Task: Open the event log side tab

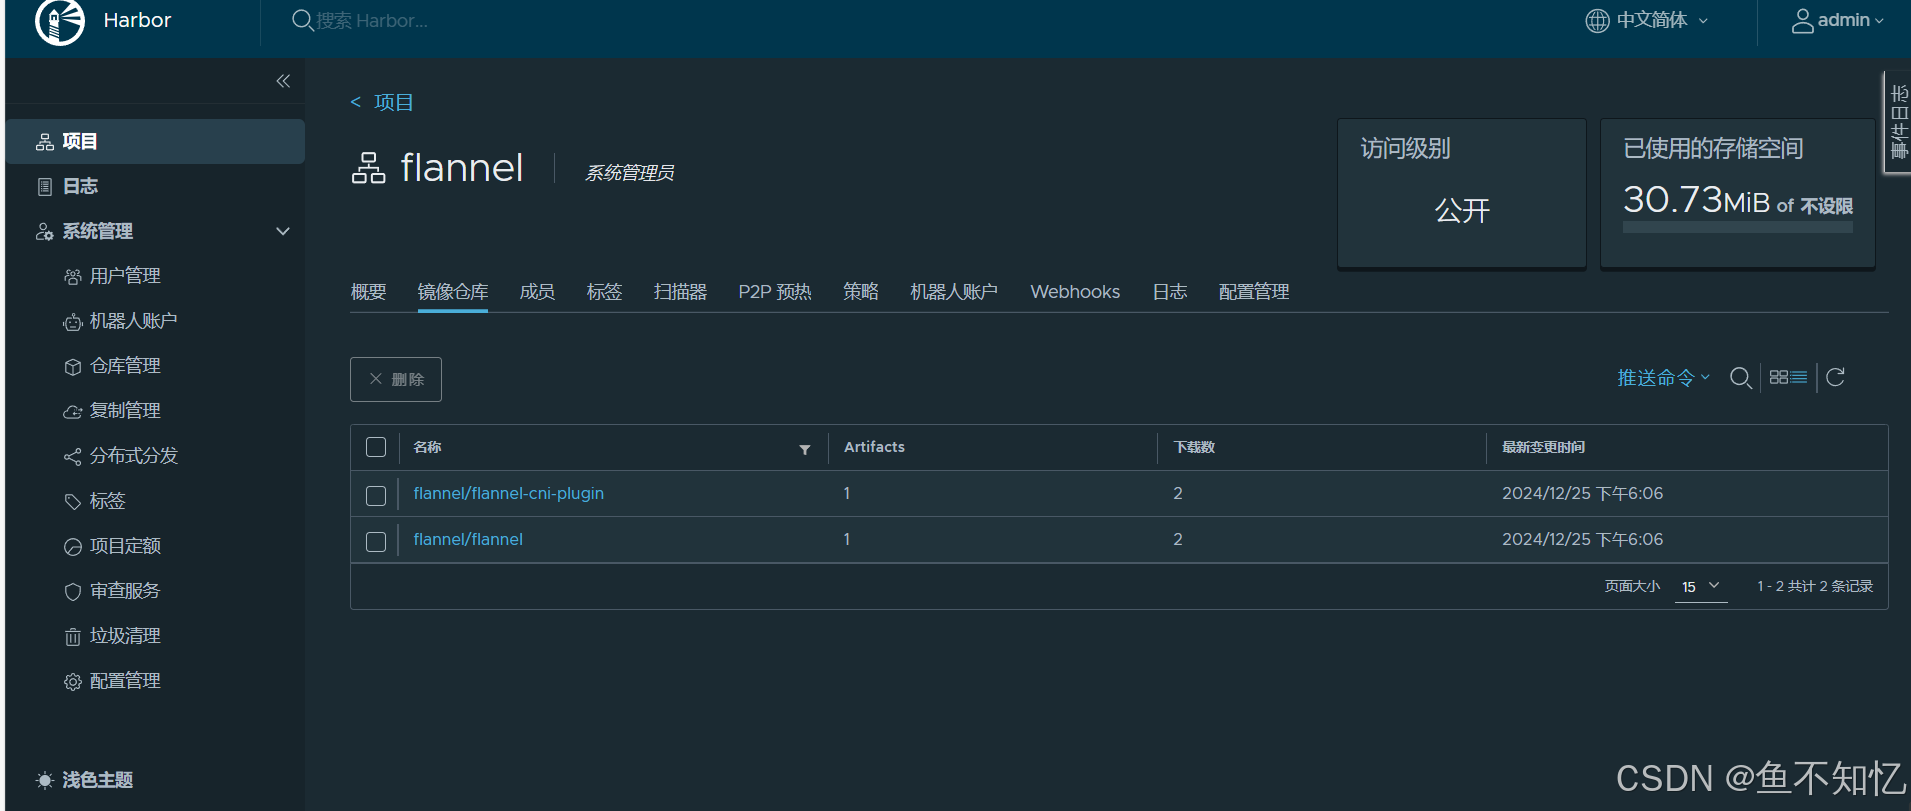Action: tap(1897, 122)
